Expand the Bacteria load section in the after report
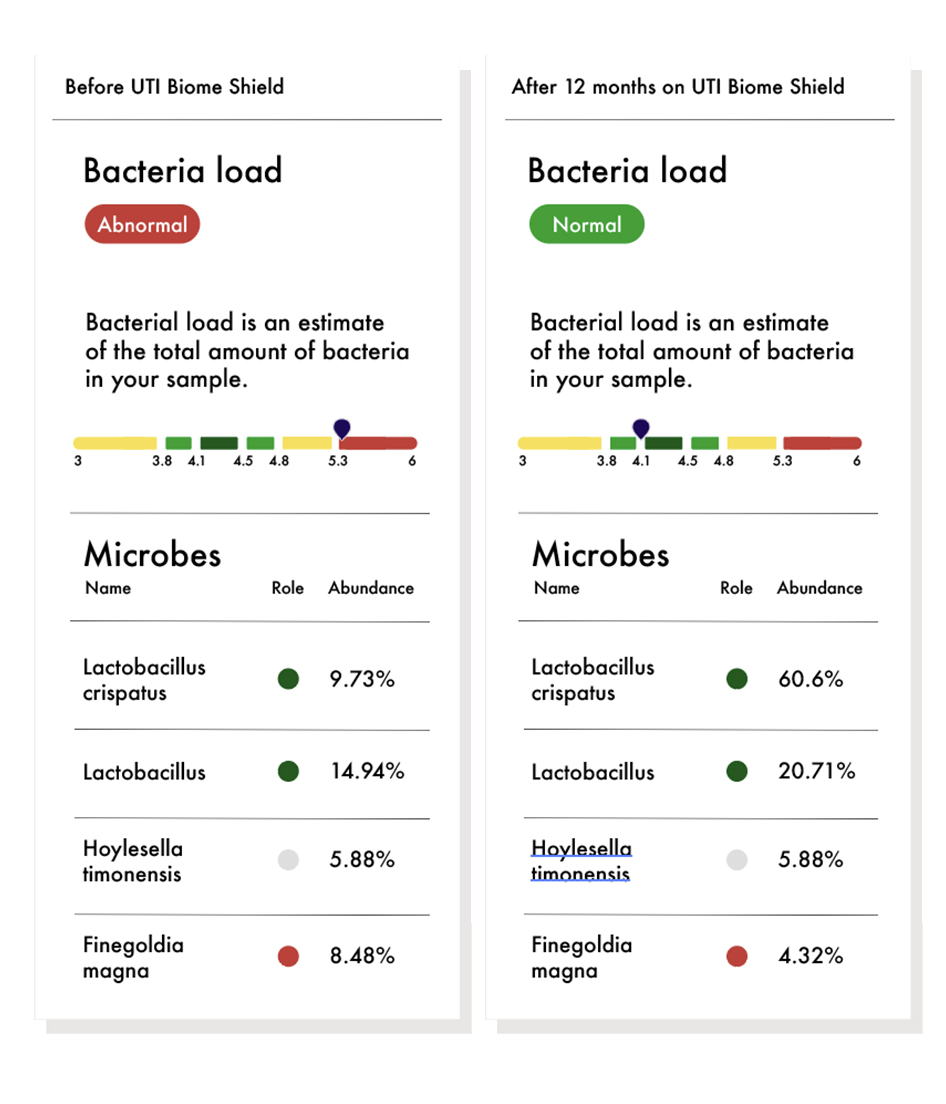 pos(626,171)
